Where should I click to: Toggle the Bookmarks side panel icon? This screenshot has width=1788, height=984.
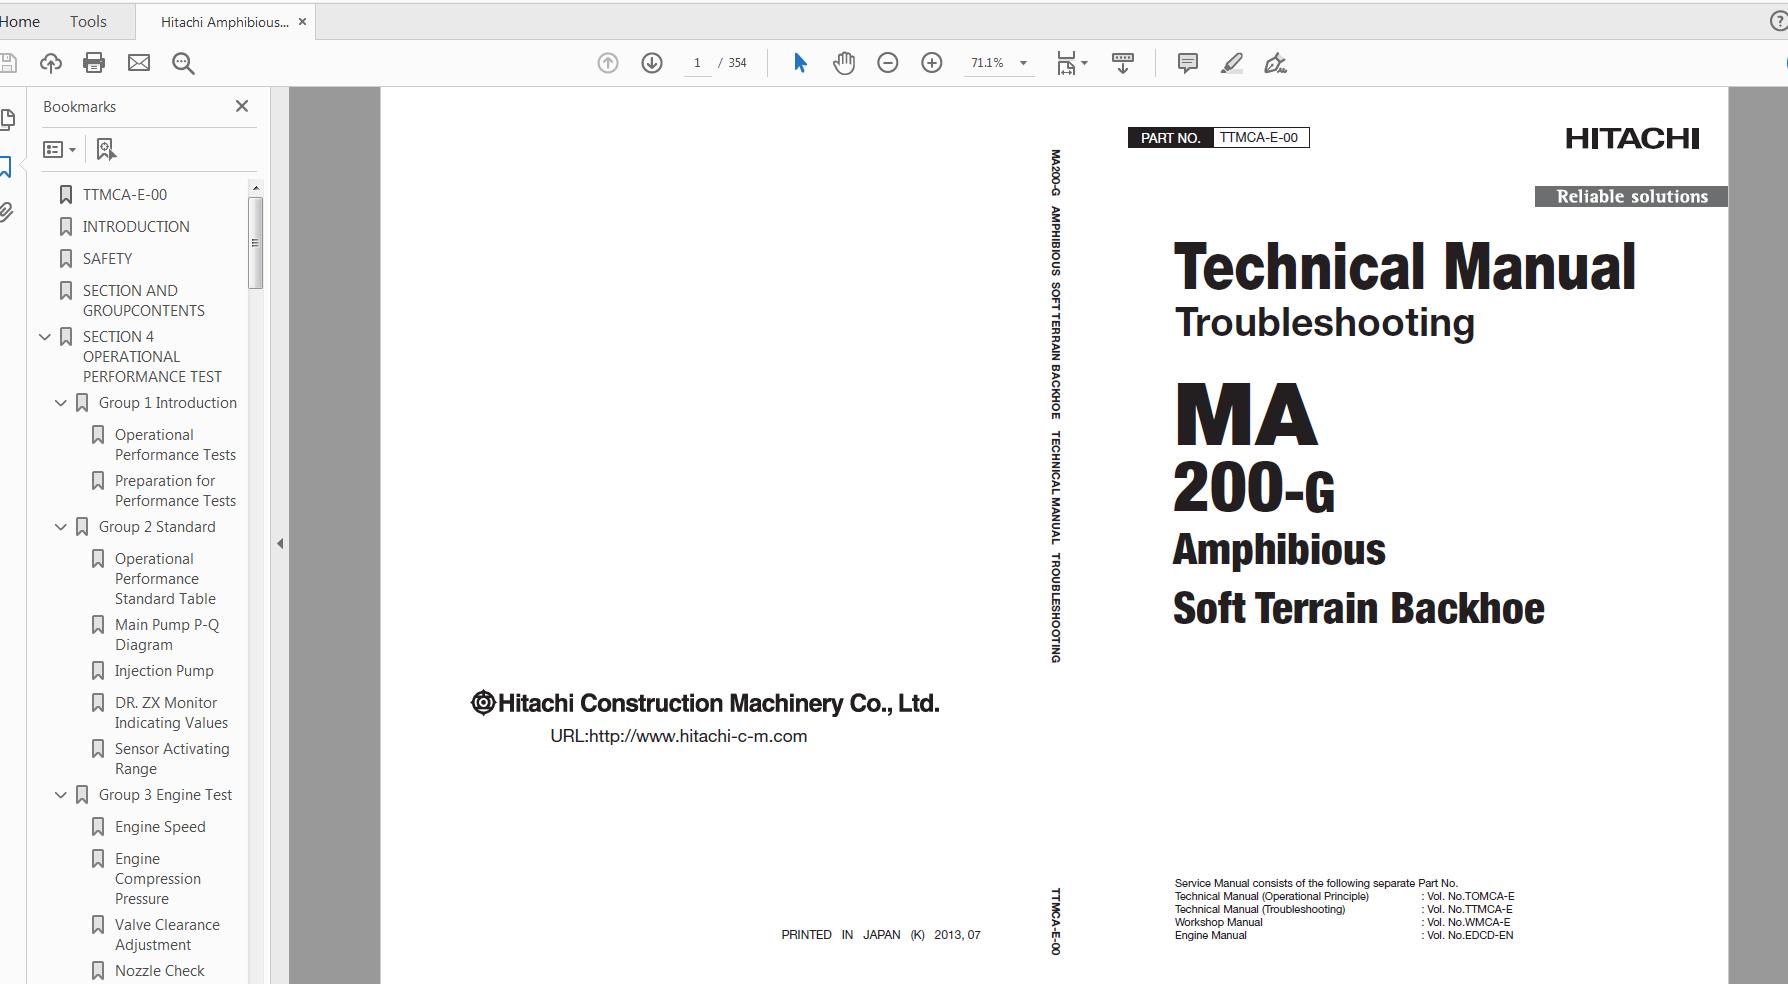point(6,166)
